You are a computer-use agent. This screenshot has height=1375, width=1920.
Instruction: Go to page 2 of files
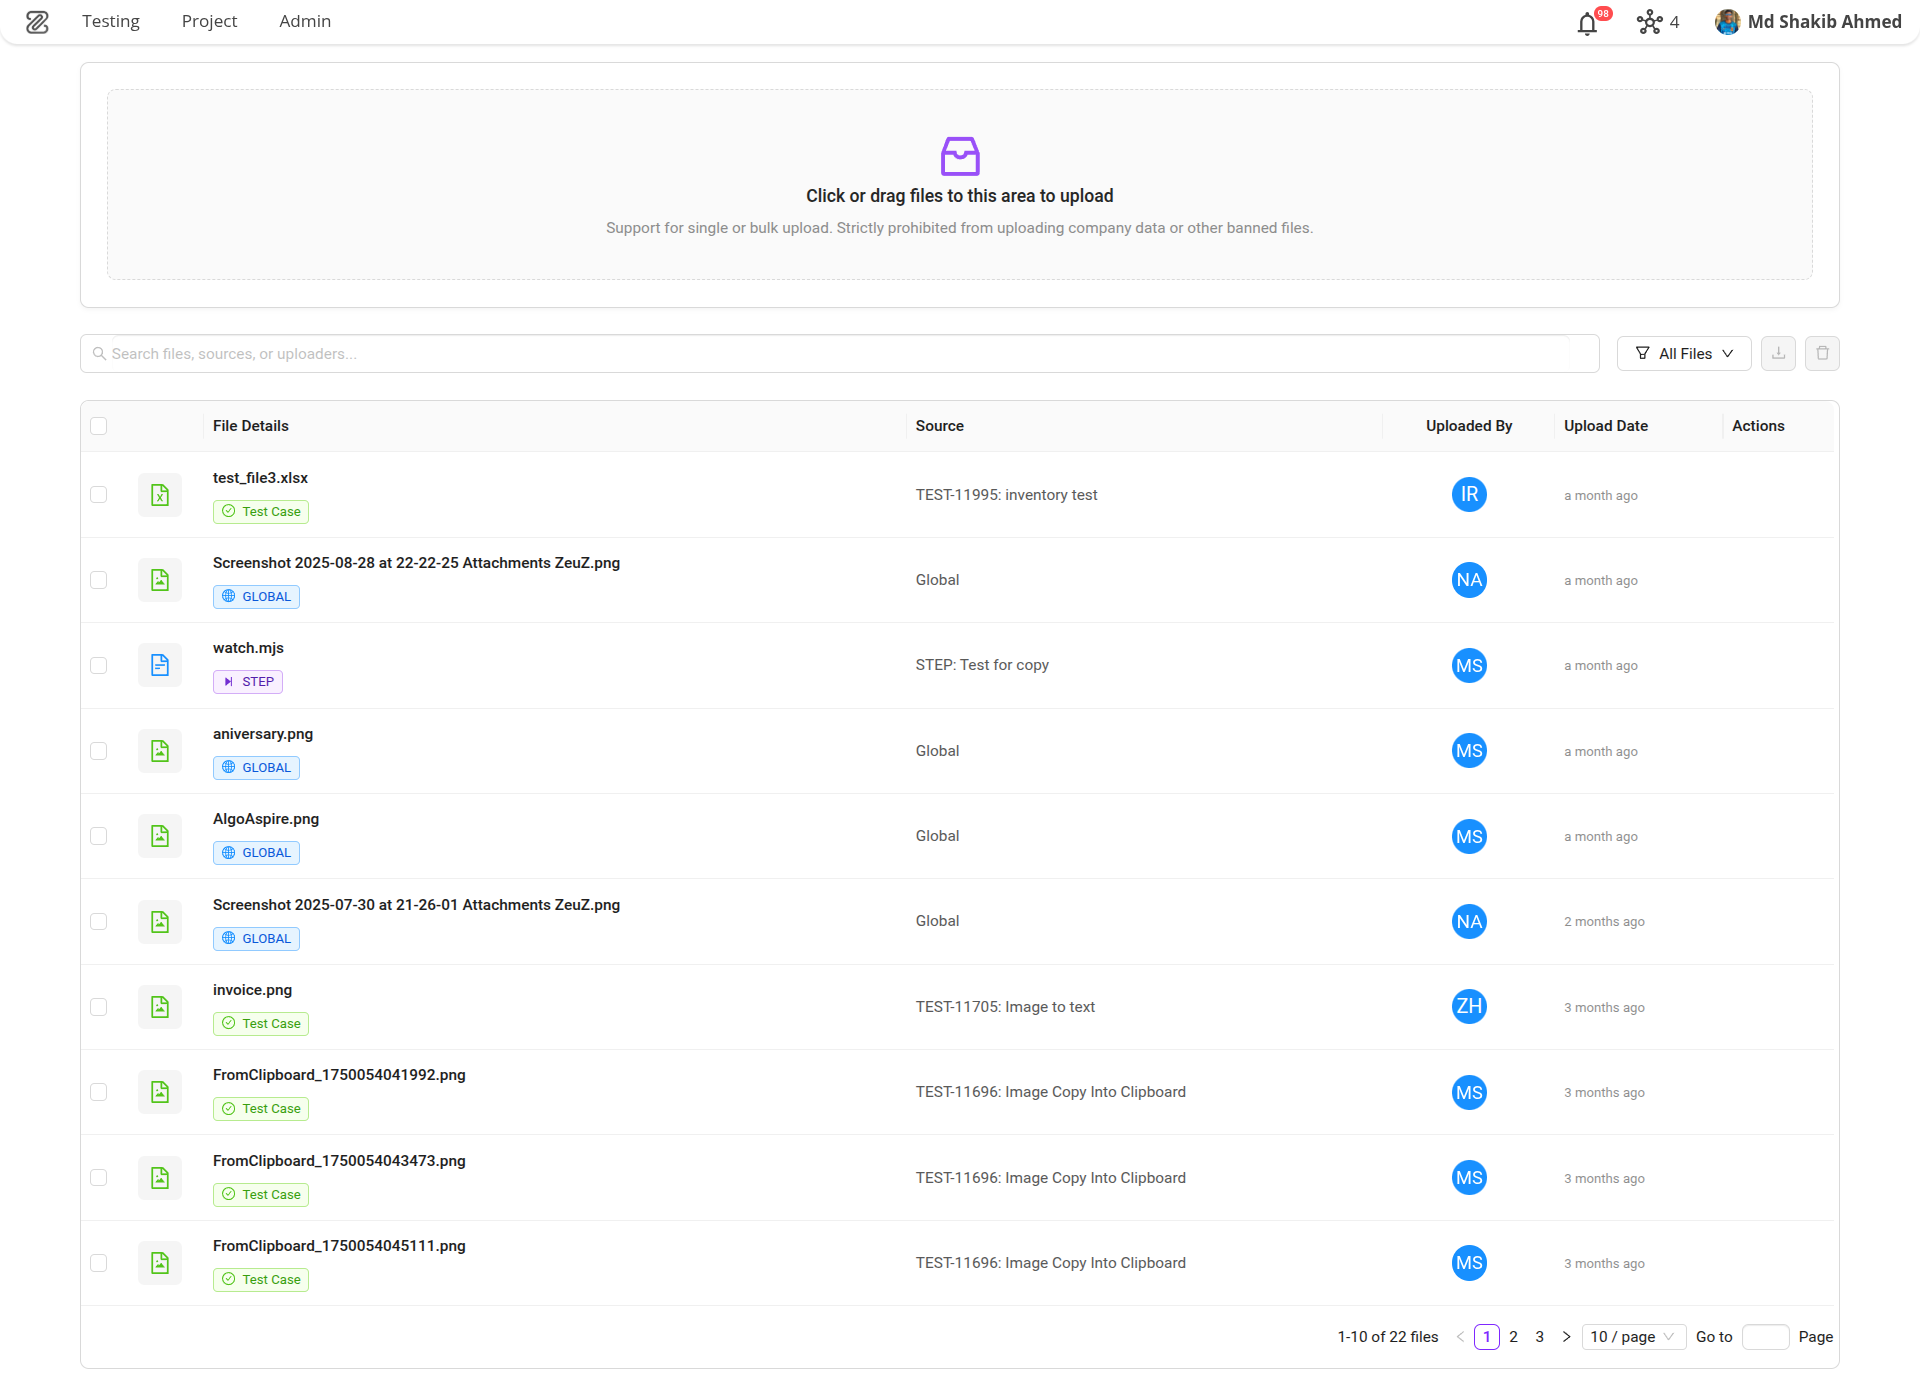click(x=1513, y=1337)
